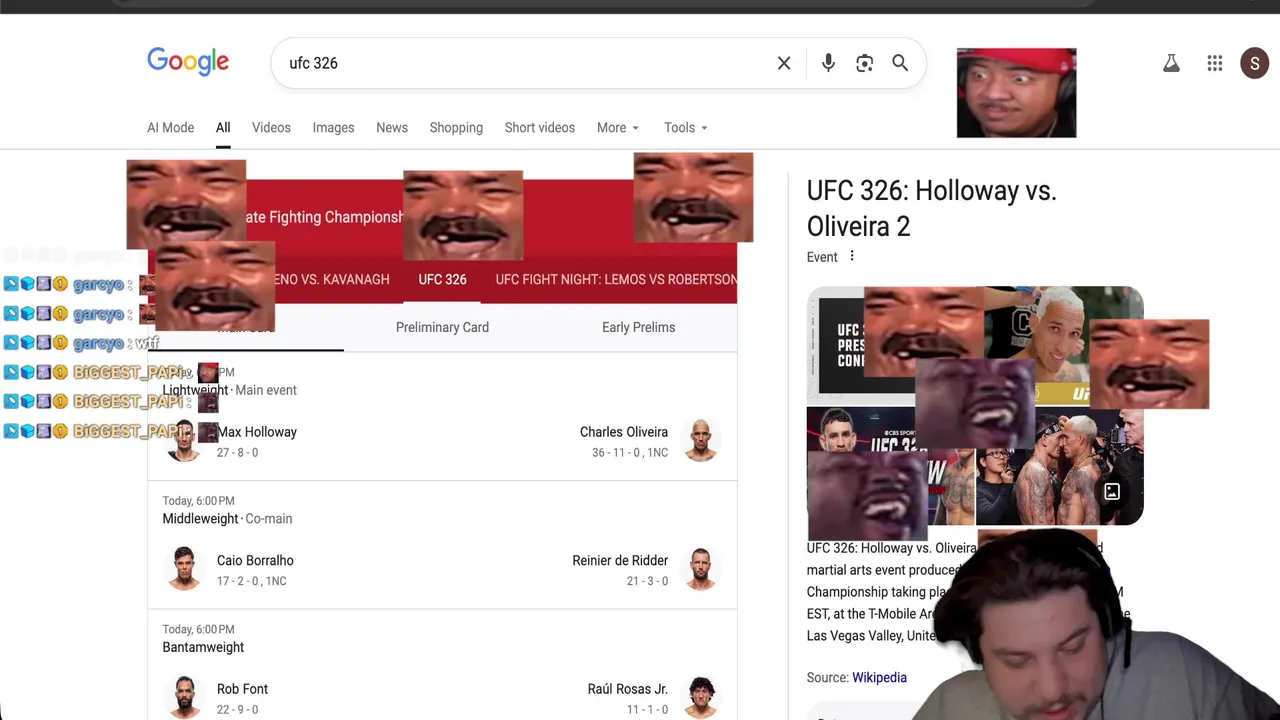1280x720 pixels.
Task: Click record 17 - 2 - 0, 1NC
Action: tap(252, 581)
